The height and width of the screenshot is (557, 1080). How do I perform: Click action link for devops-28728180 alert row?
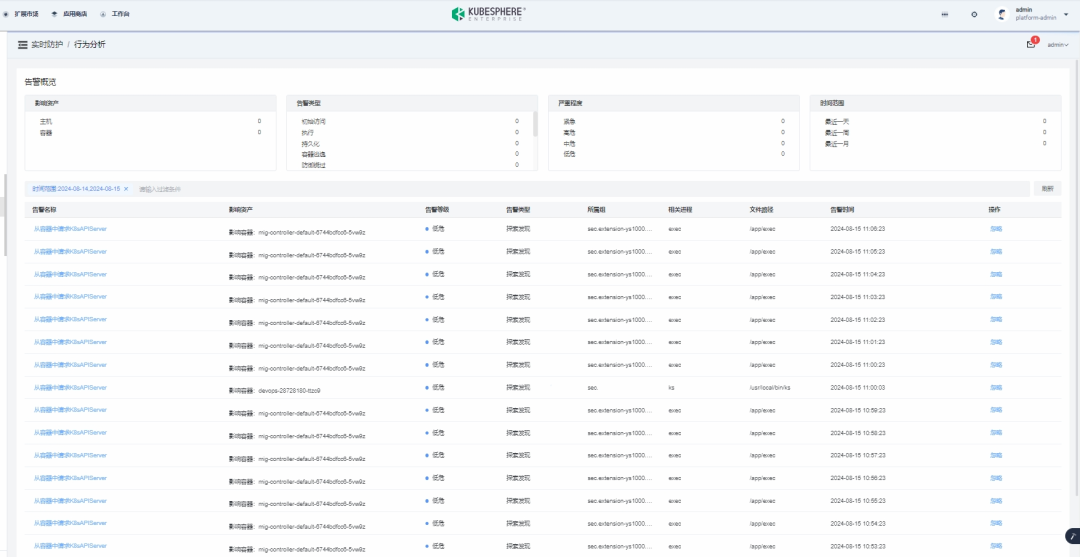coord(995,387)
